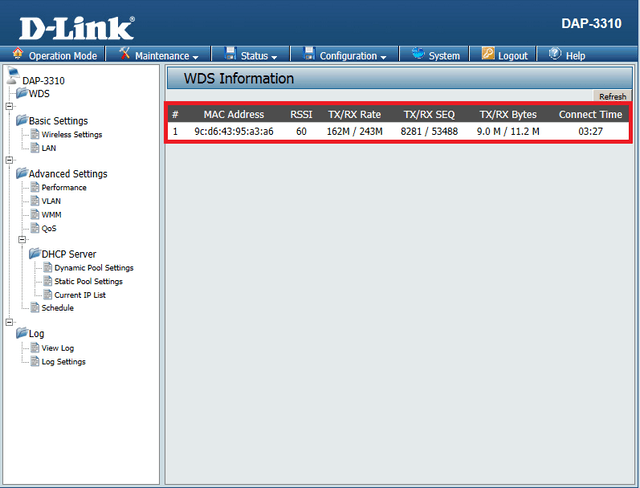Open View Log in the tree
640x488 pixels.
58,348
